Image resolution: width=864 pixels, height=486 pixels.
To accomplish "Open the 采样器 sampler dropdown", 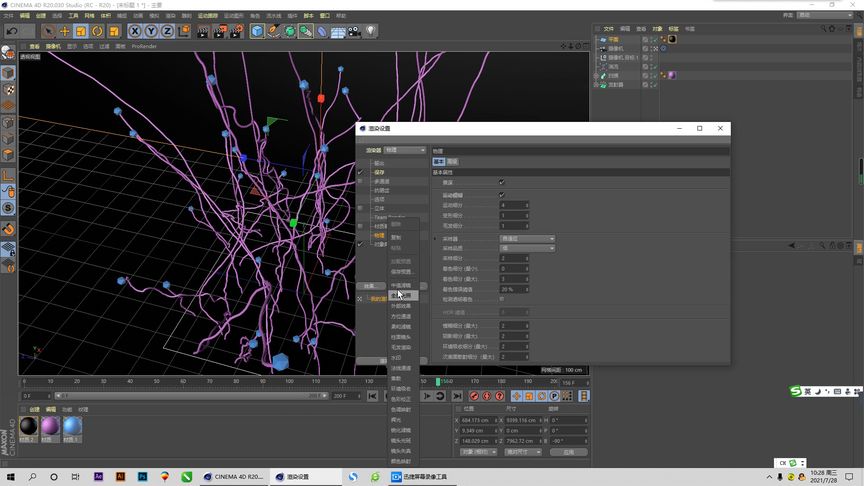I will pyautogui.click(x=527, y=239).
